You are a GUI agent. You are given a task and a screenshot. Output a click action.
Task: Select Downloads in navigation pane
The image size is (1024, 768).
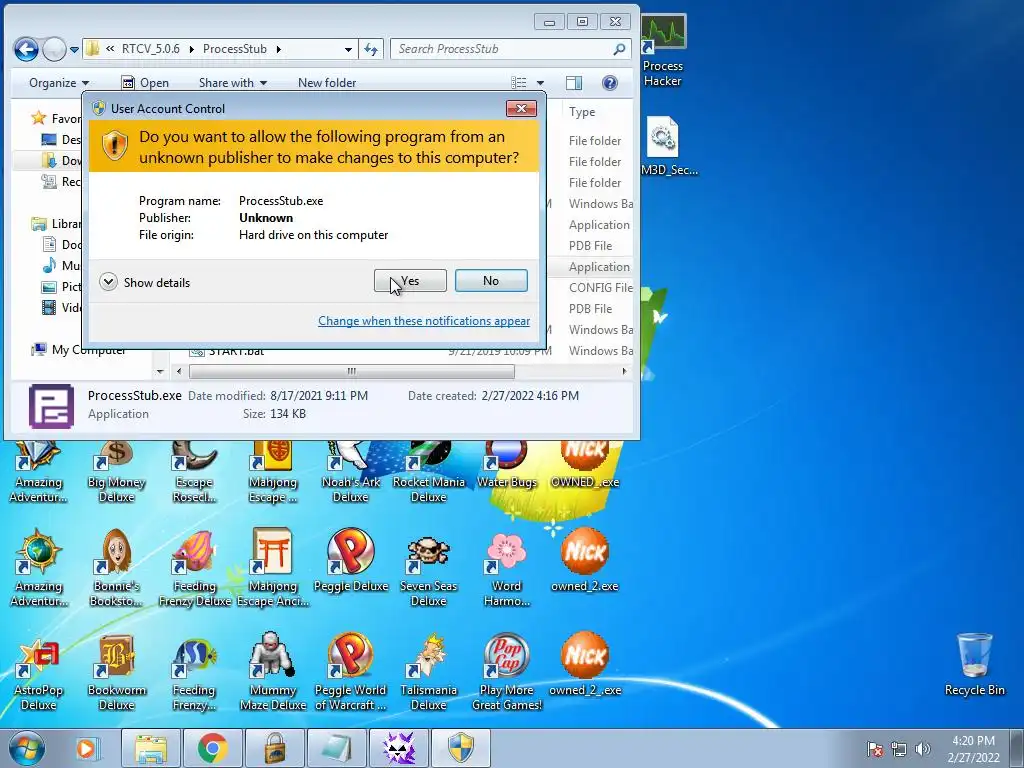[61, 160]
